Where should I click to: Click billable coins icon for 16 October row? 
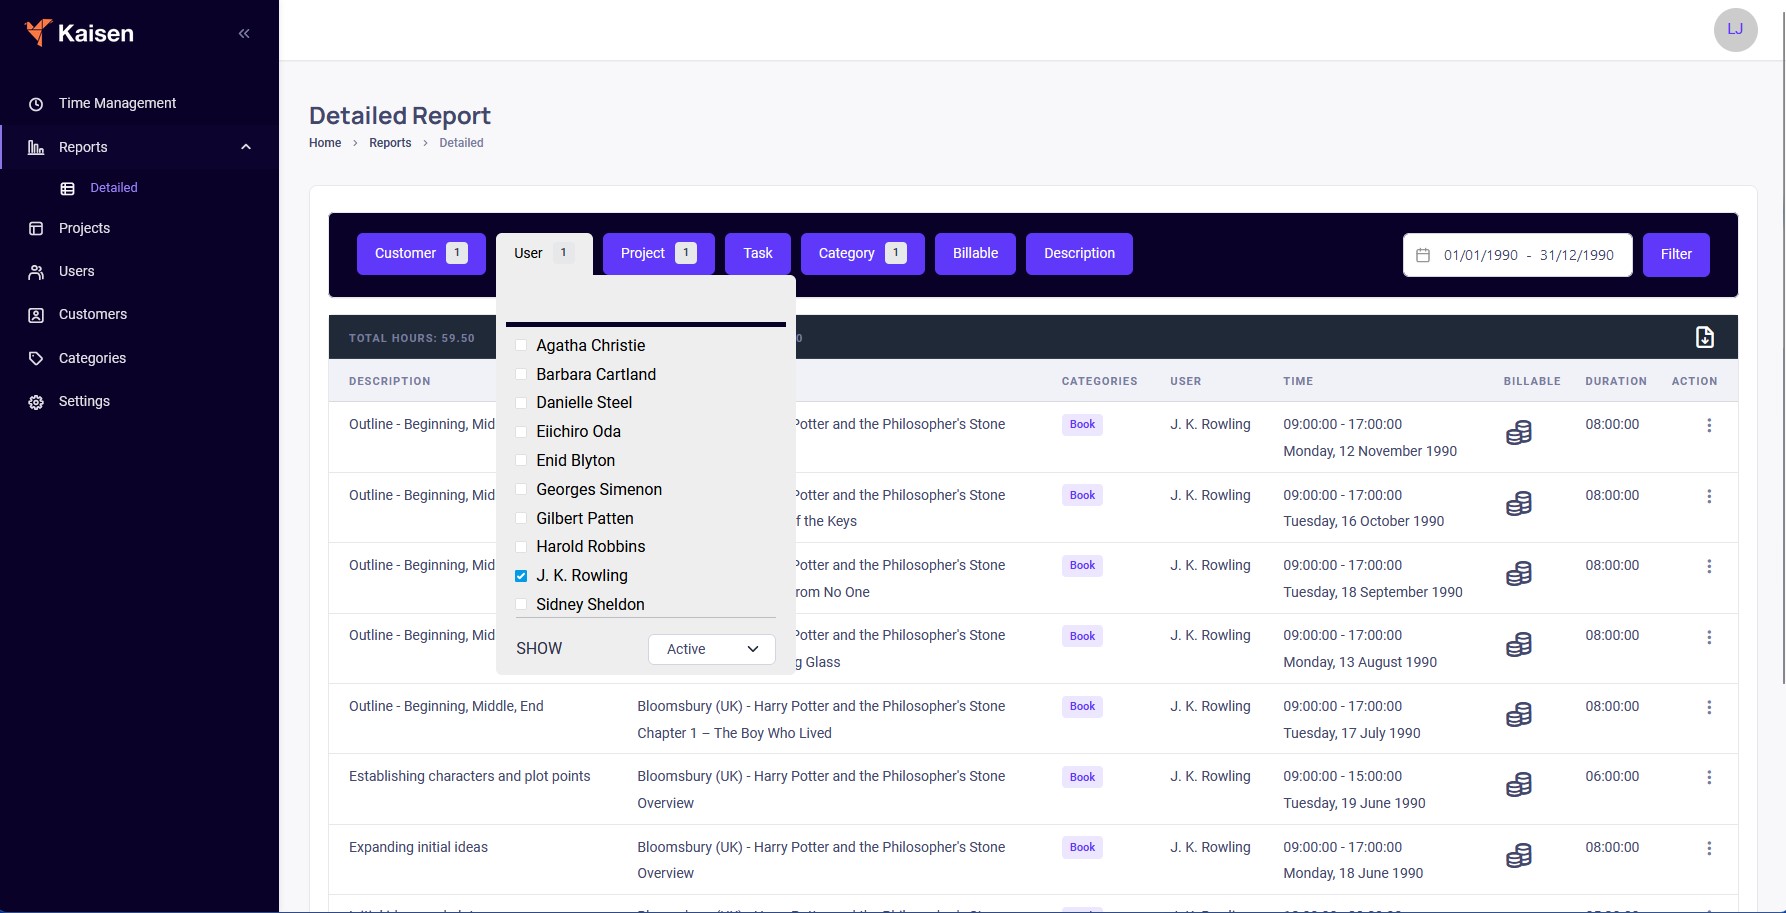(x=1519, y=503)
